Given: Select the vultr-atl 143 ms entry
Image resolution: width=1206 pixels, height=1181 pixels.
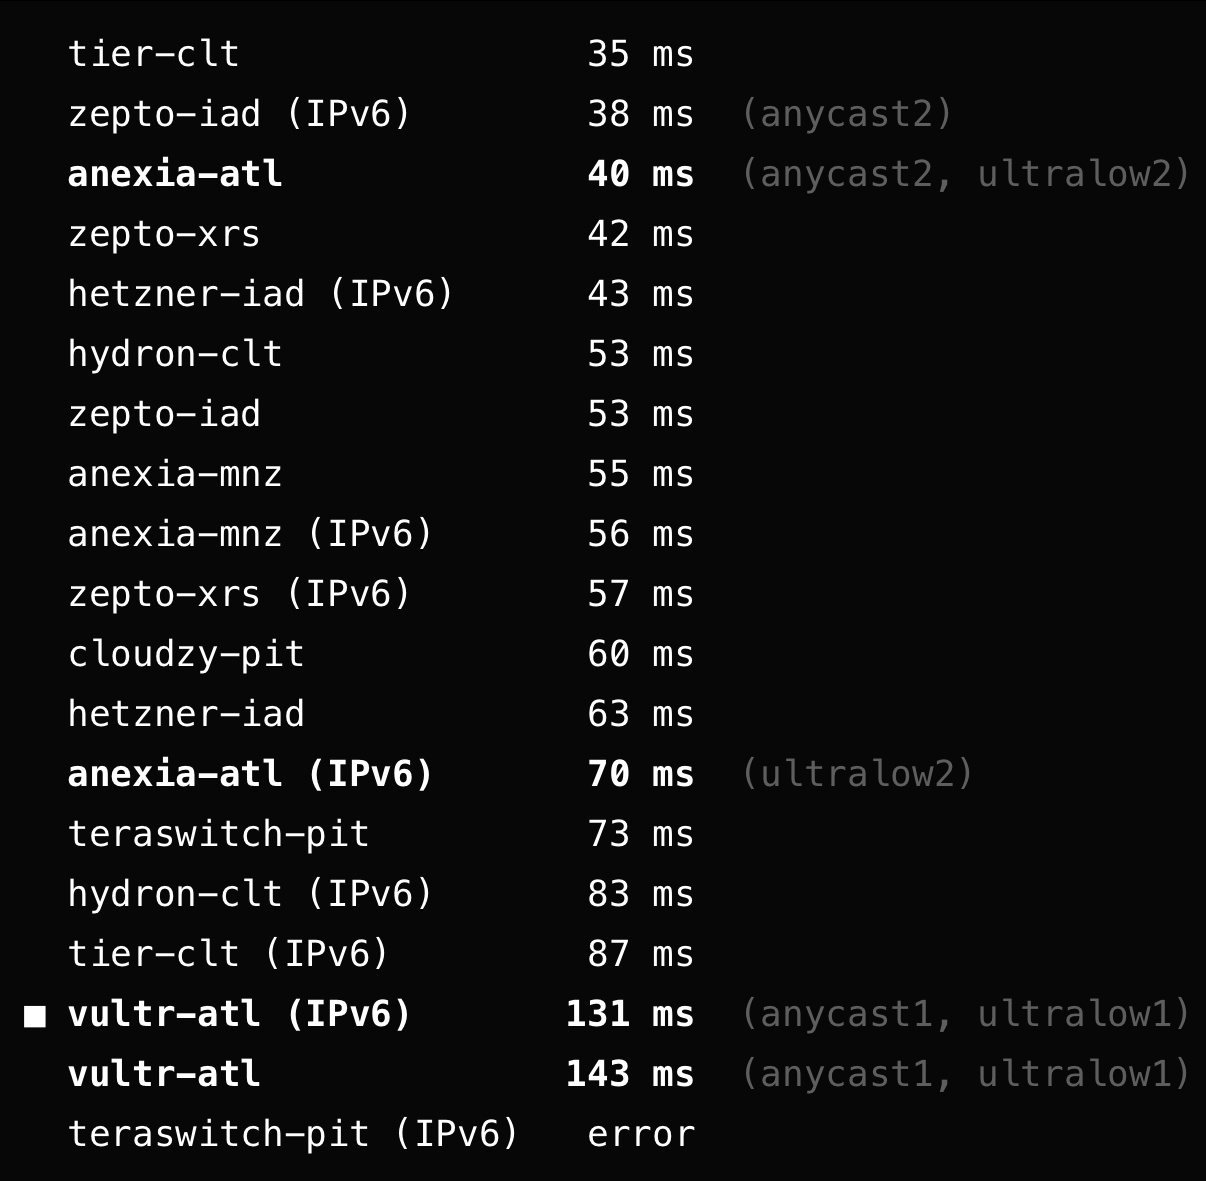Looking at the screenshot, I should coord(164,1074).
